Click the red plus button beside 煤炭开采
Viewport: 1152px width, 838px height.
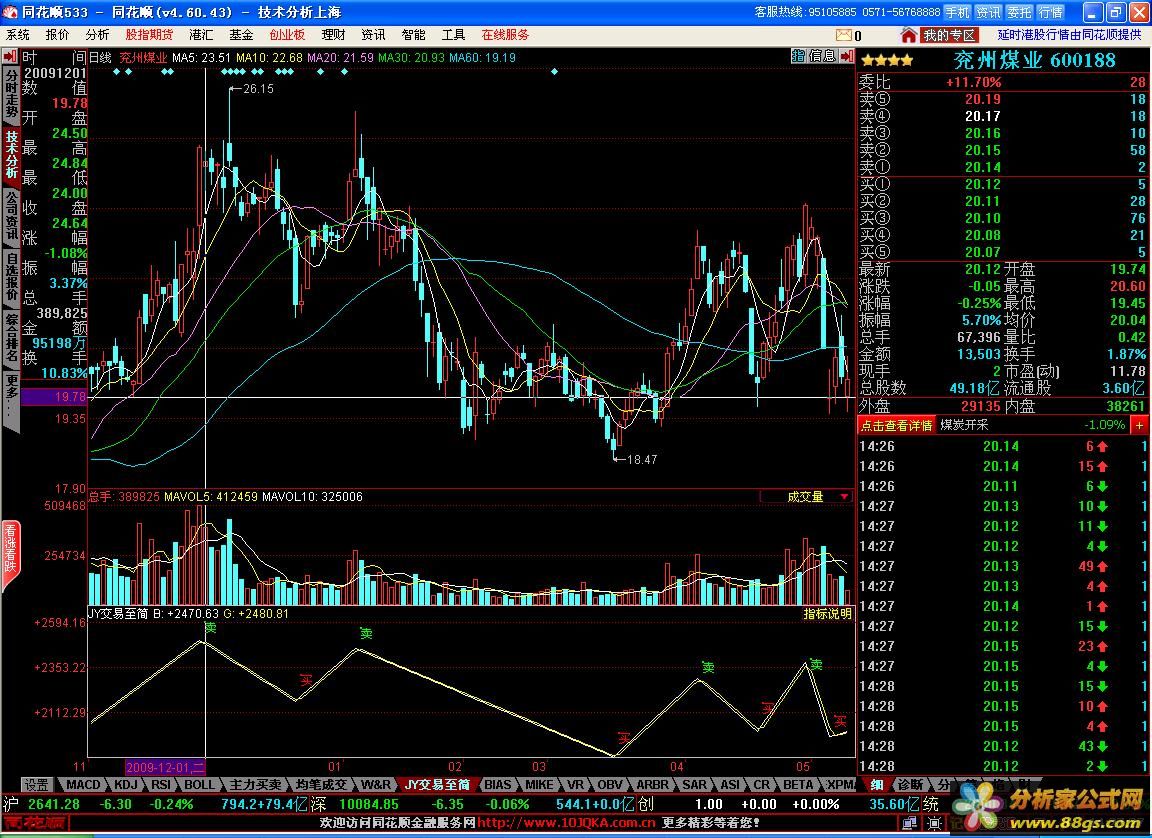(1140, 425)
